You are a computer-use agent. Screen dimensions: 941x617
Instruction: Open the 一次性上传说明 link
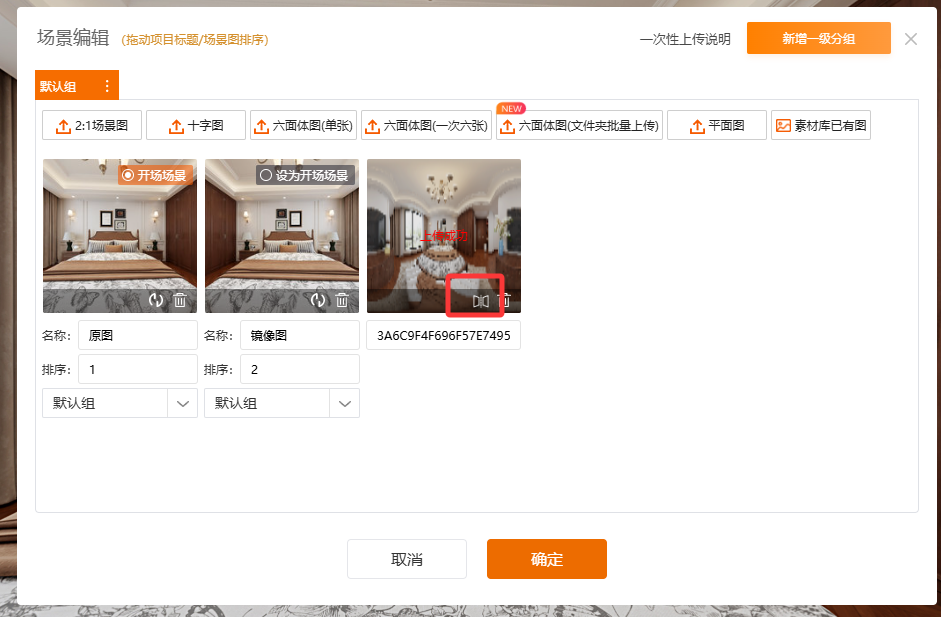[x=685, y=40]
